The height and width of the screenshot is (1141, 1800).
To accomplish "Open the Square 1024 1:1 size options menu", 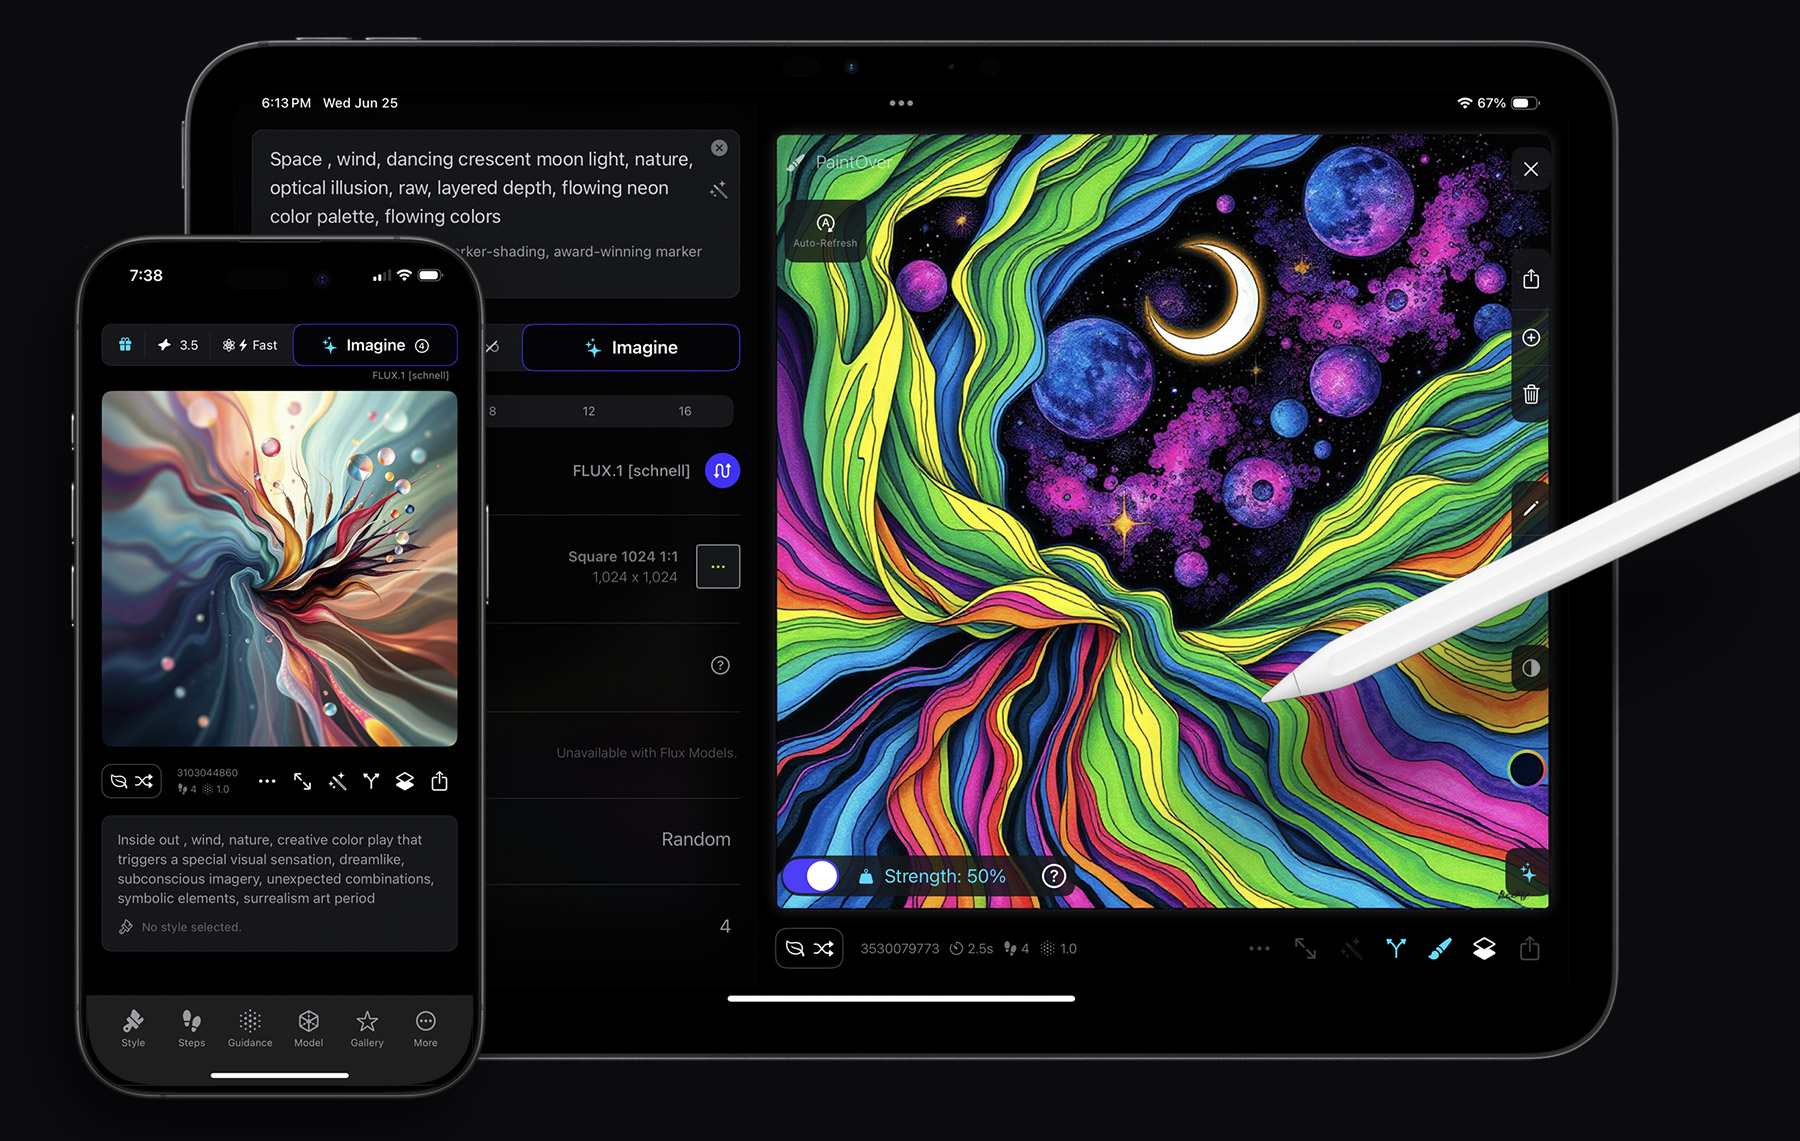I will pyautogui.click(x=717, y=566).
